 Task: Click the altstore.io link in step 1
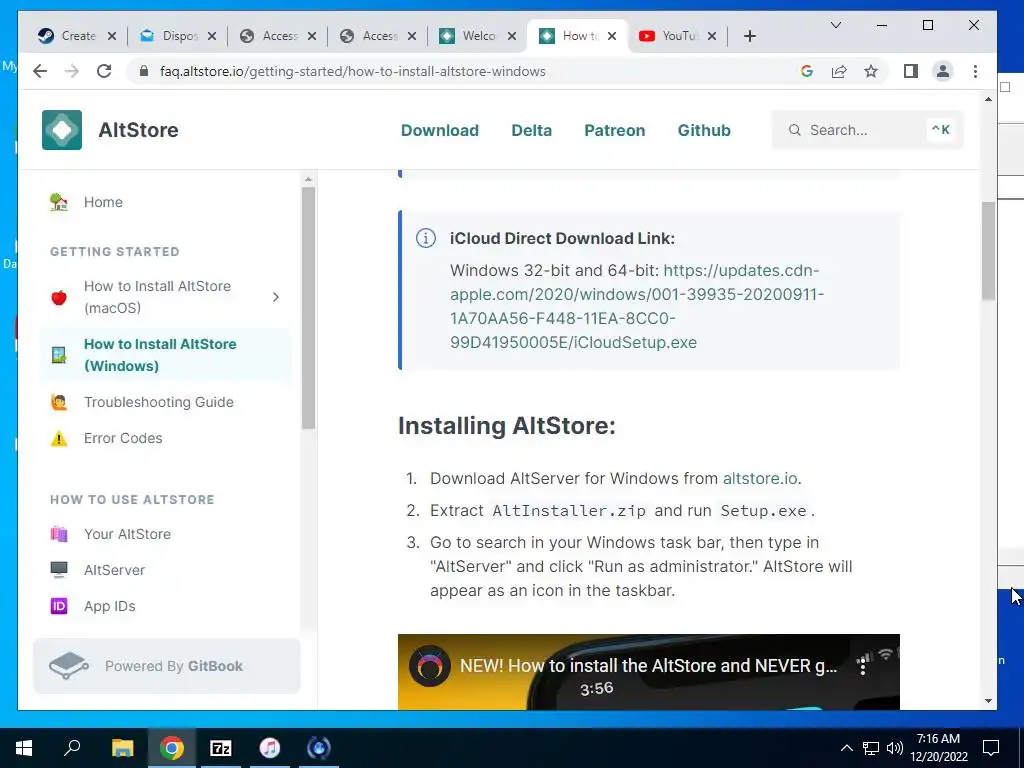click(x=760, y=479)
